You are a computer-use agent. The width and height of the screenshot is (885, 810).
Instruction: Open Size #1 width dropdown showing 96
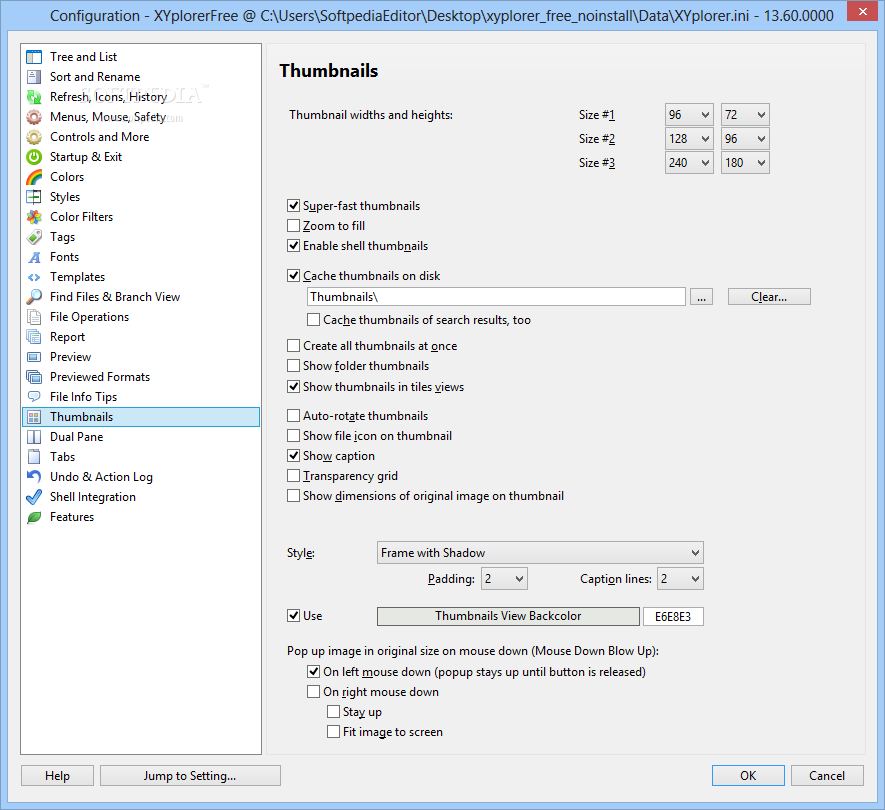[689, 115]
